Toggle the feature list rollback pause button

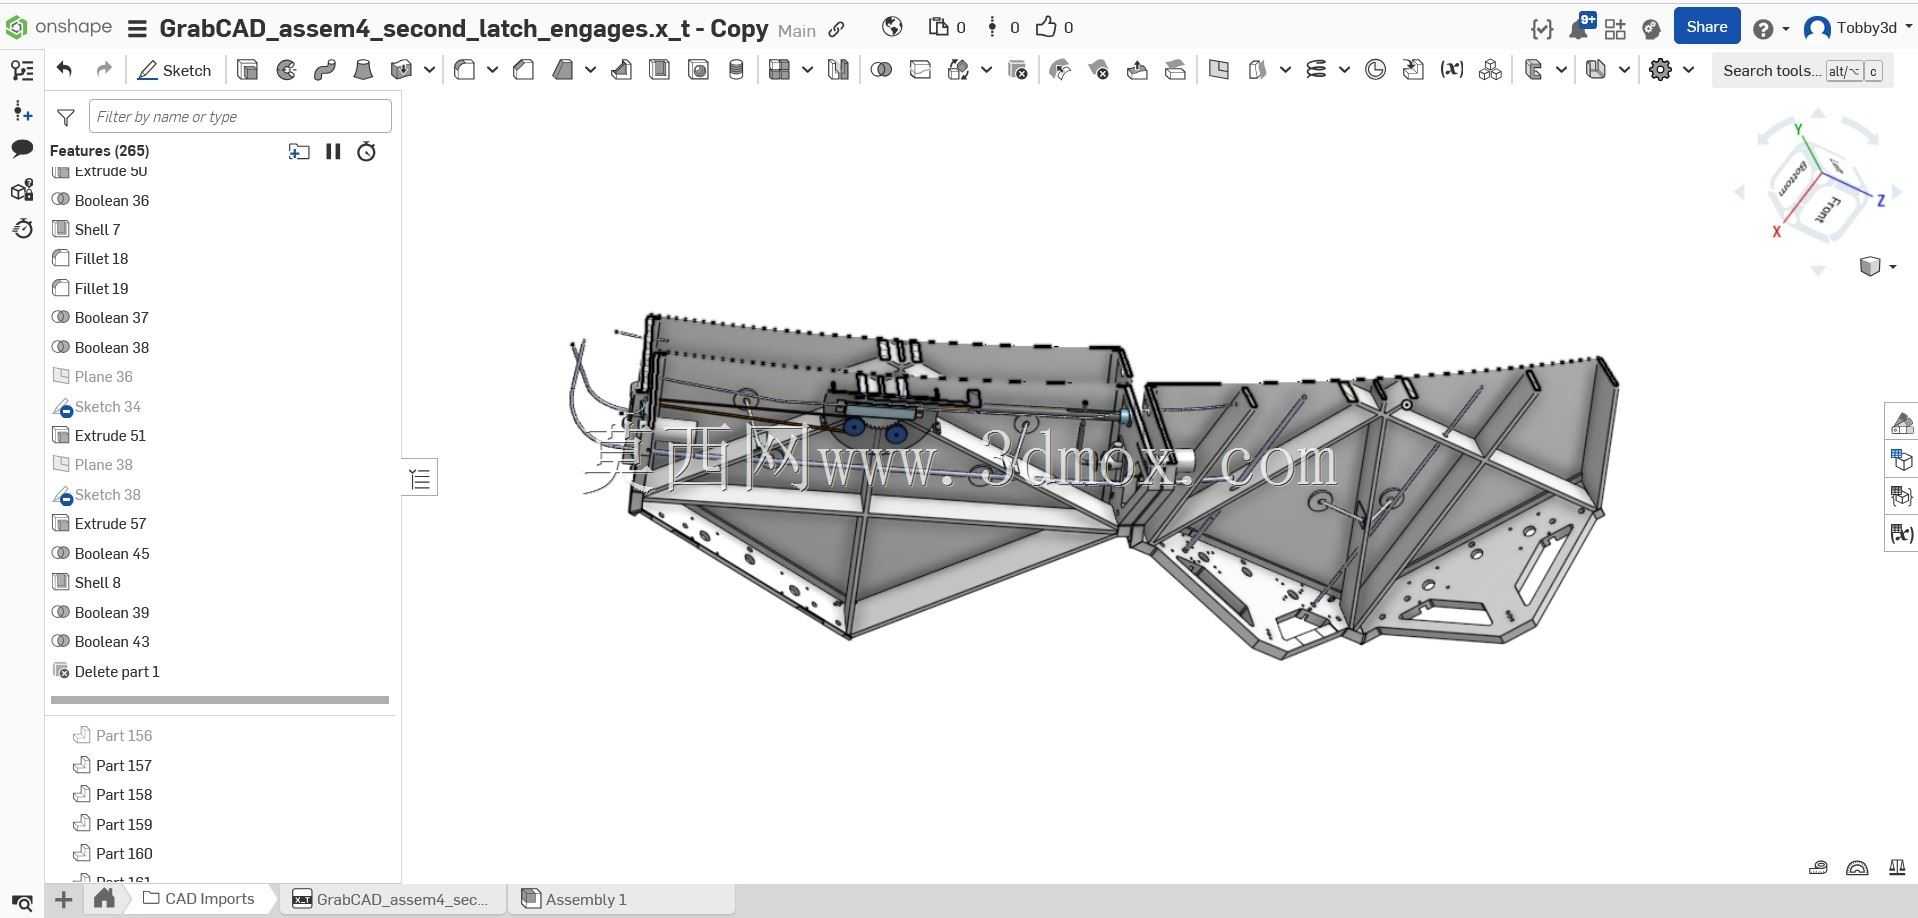[333, 151]
